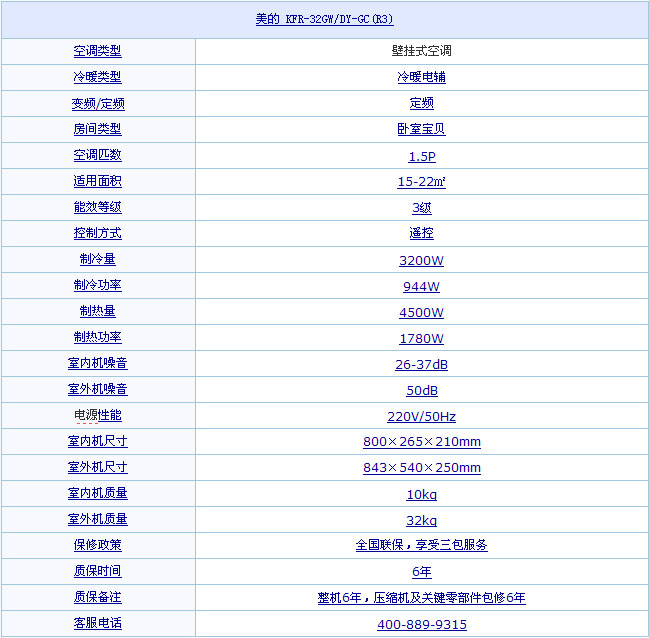This screenshot has height=638, width=649.
Task: Open the 制热量 label link
Action: tap(98, 311)
